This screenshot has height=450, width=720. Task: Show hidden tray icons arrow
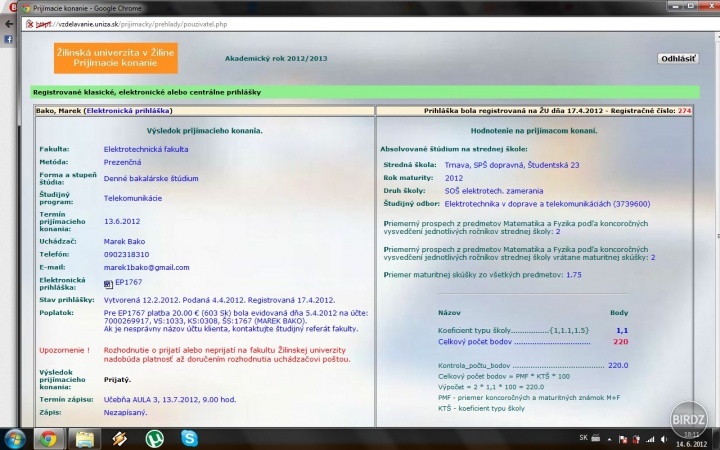coord(609,439)
